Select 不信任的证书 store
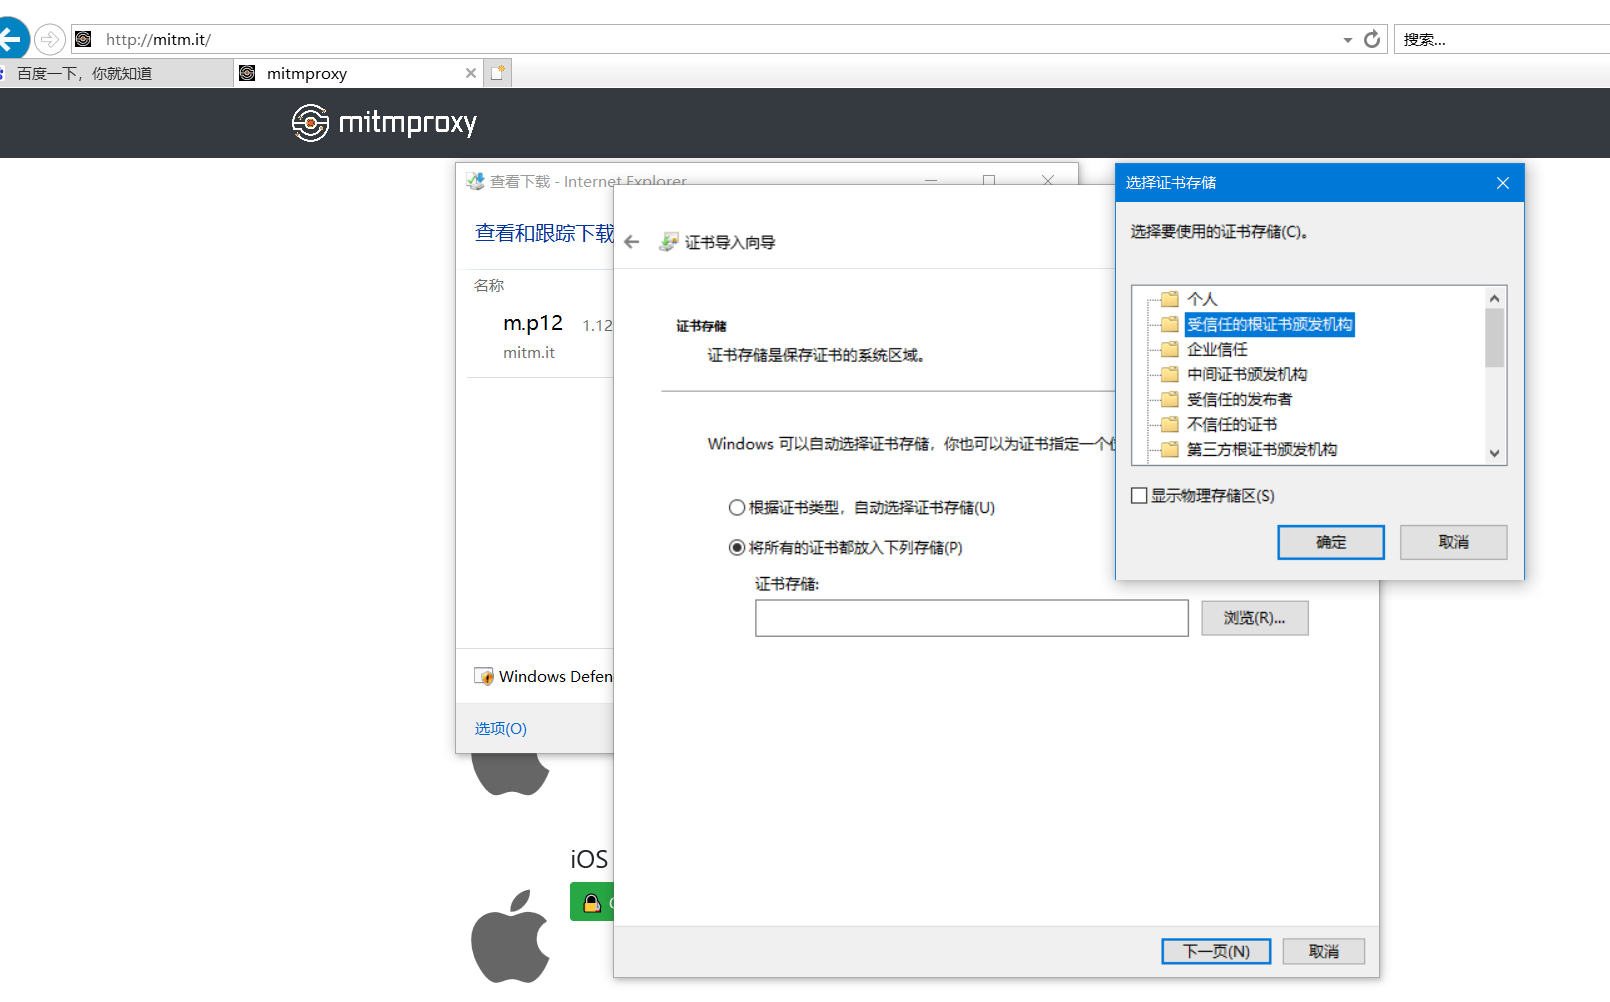The image size is (1610, 1002). point(1232,424)
